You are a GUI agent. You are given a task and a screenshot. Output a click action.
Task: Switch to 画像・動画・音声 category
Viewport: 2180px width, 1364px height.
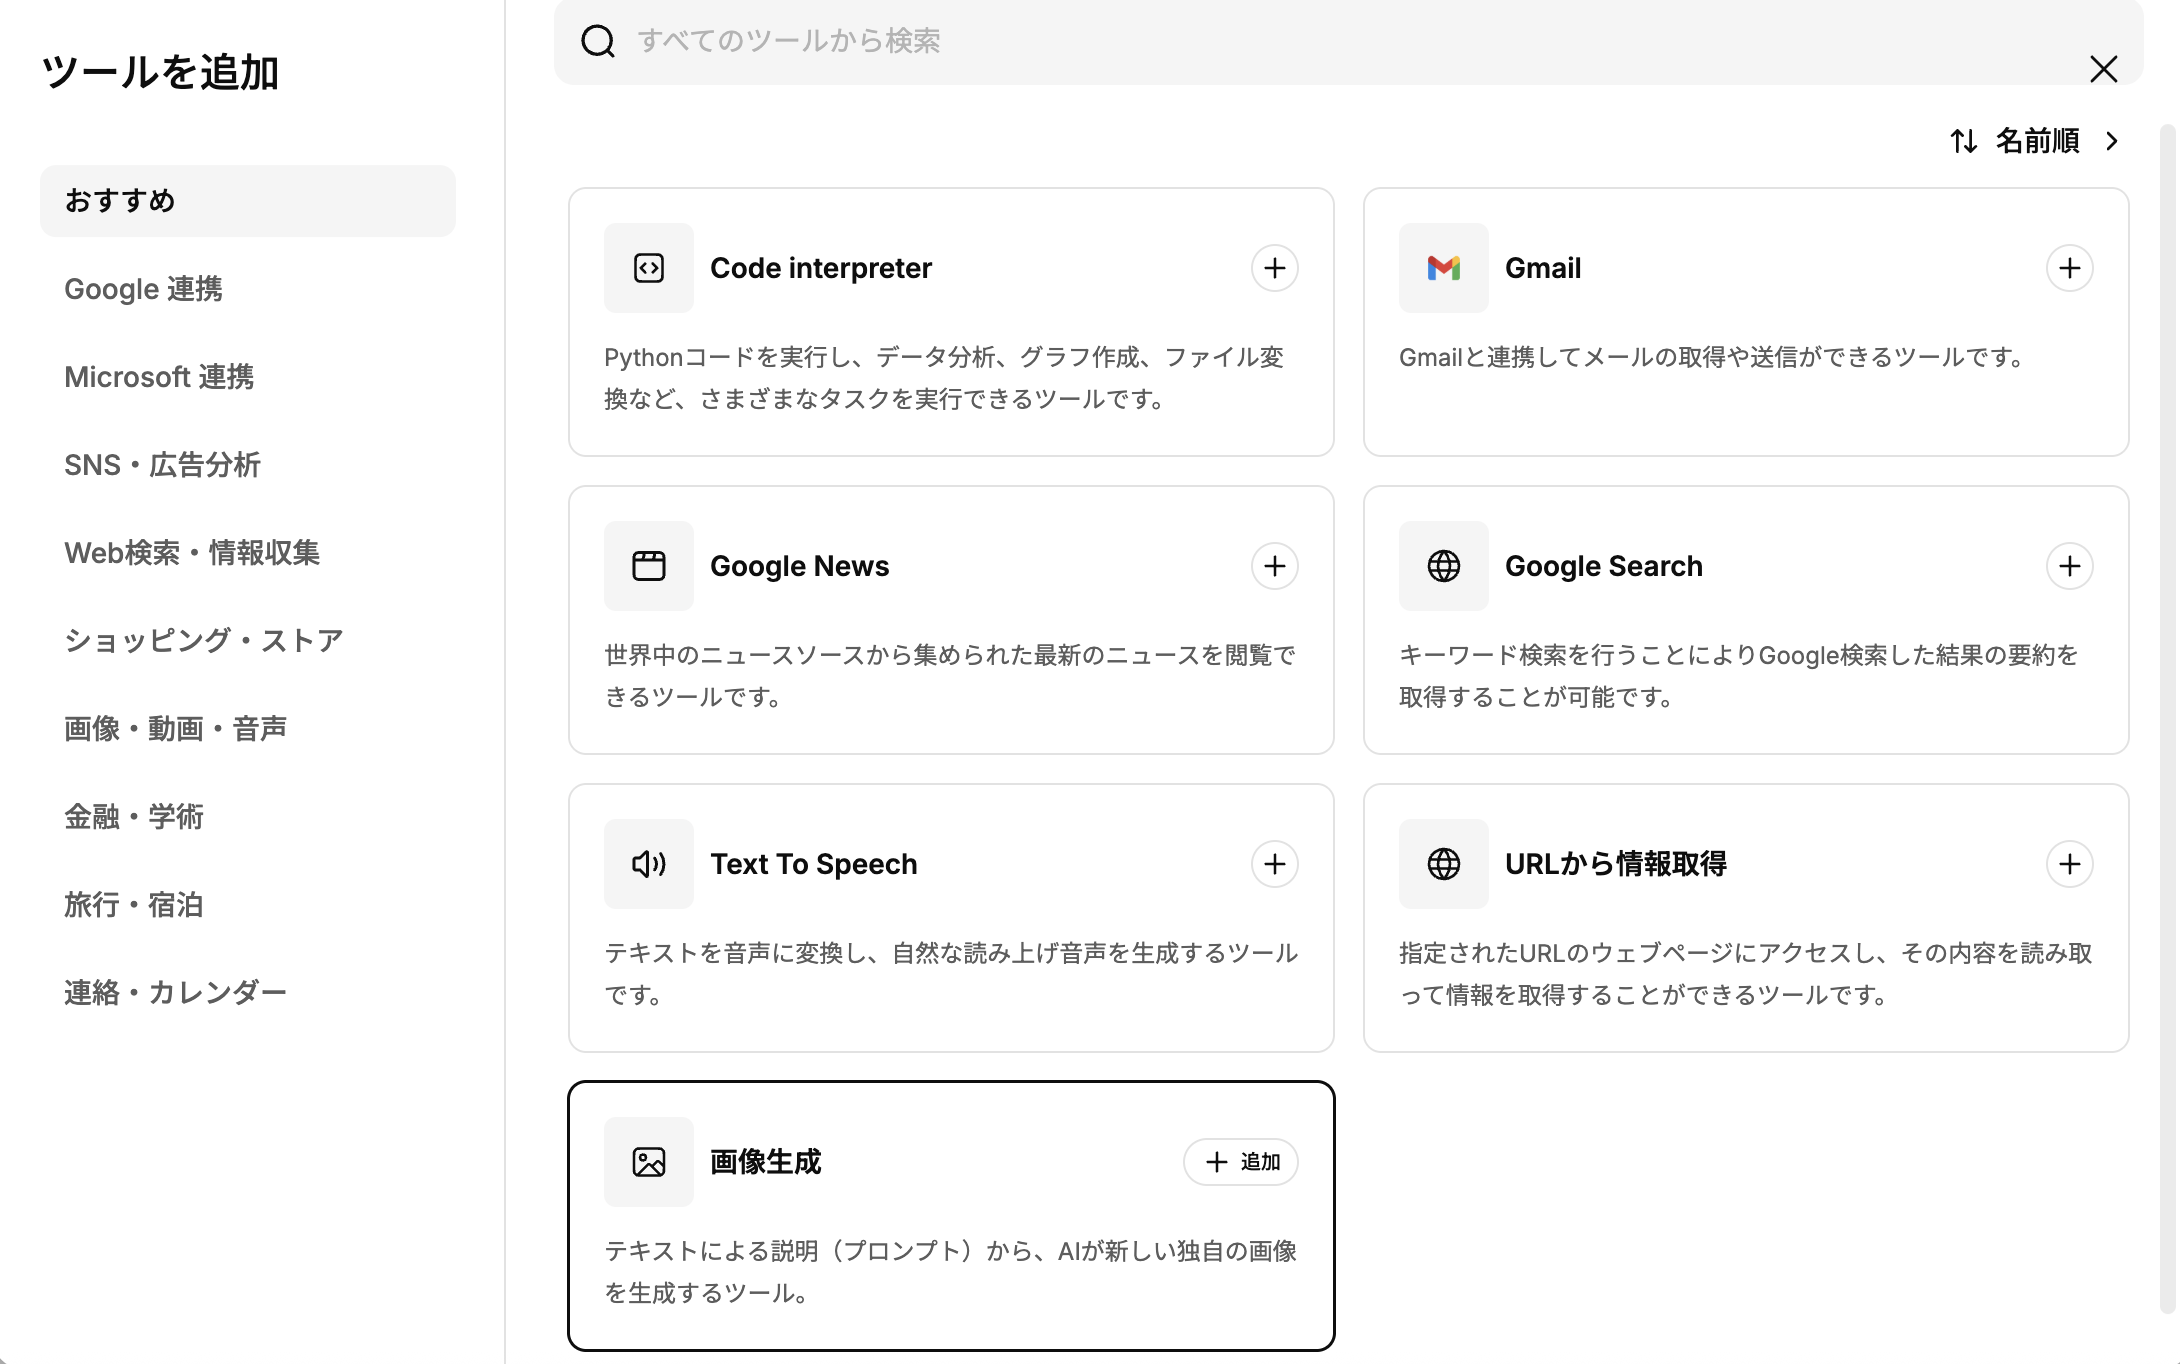(175, 729)
